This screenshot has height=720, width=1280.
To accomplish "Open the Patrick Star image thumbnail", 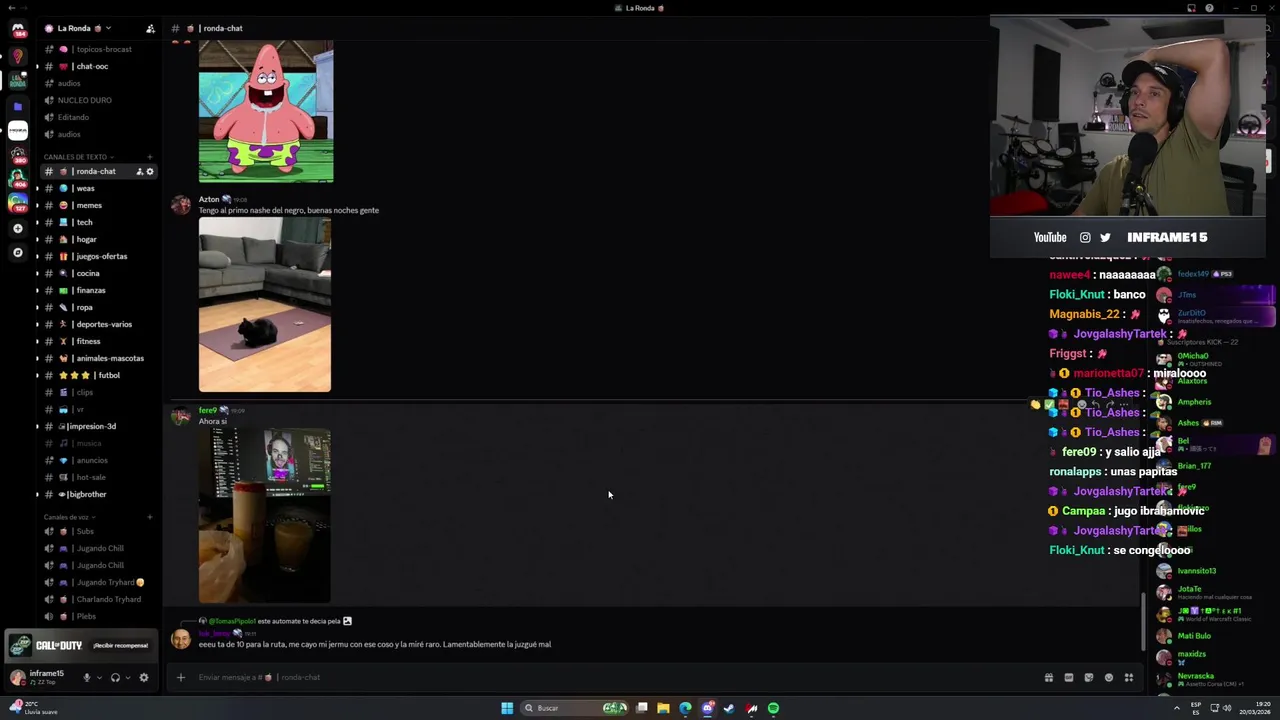I will [266, 111].
